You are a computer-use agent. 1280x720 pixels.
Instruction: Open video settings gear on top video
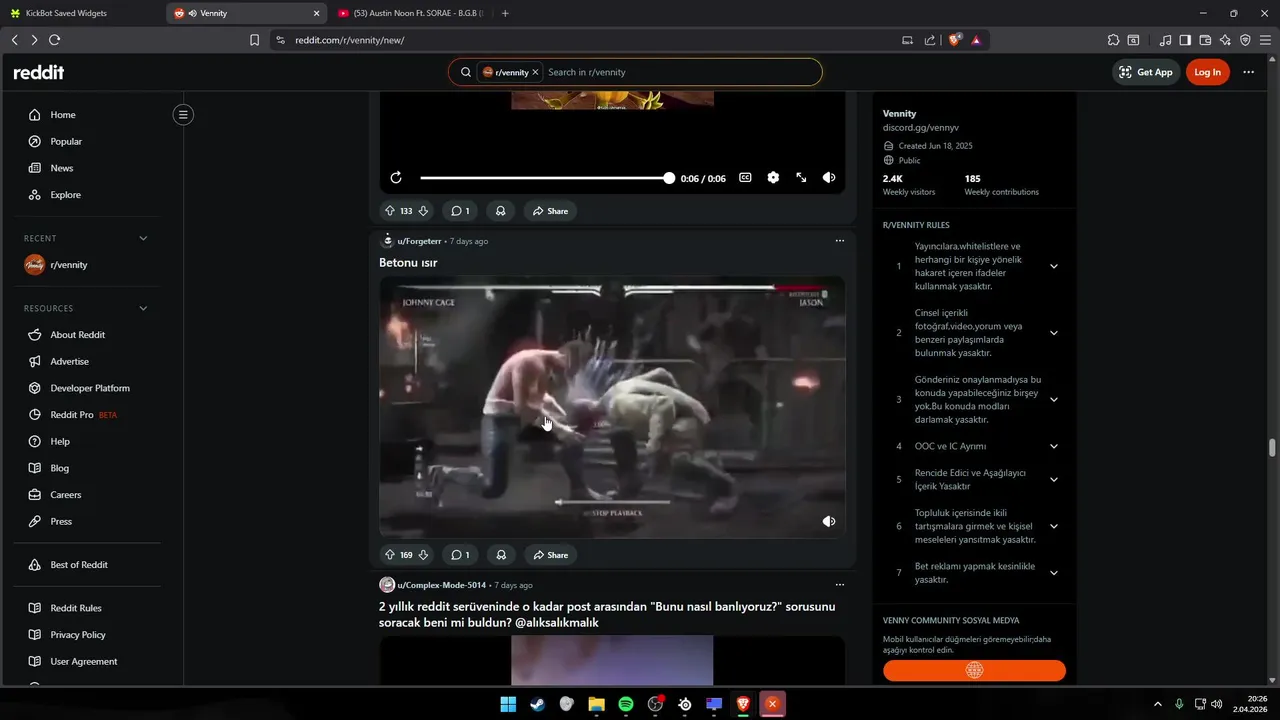(x=773, y=178)
